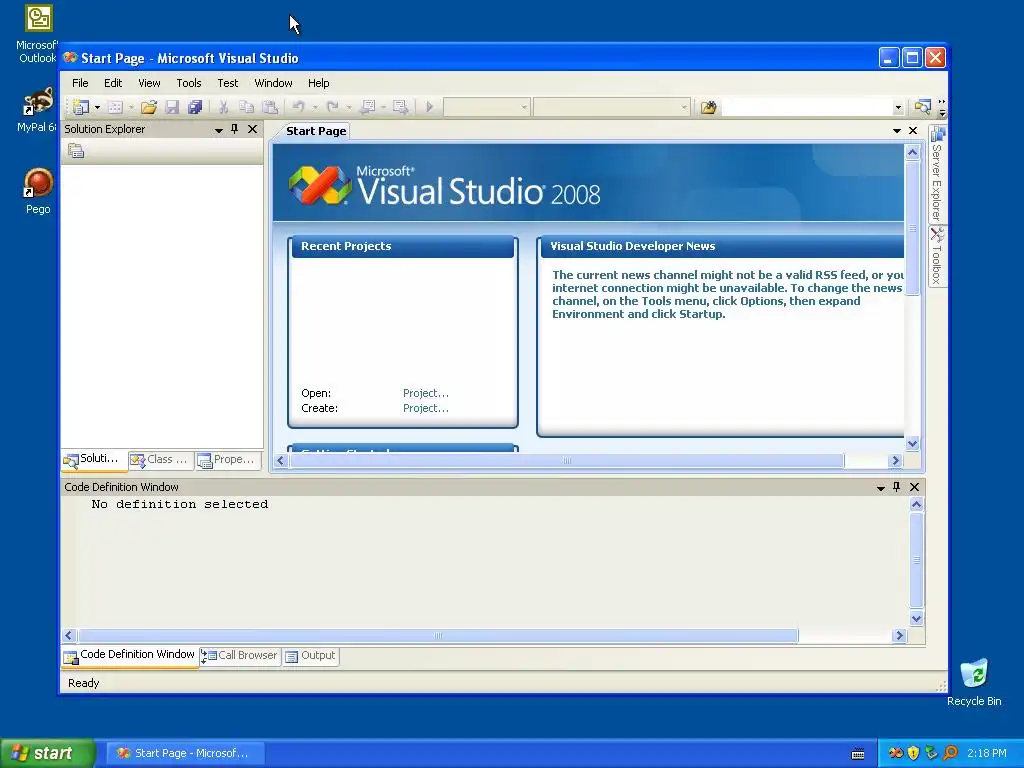The width and height of the screenshot is (1024, 768).
Task: Select the Pego desktop shortcut icon
Action: pos(38,191)
